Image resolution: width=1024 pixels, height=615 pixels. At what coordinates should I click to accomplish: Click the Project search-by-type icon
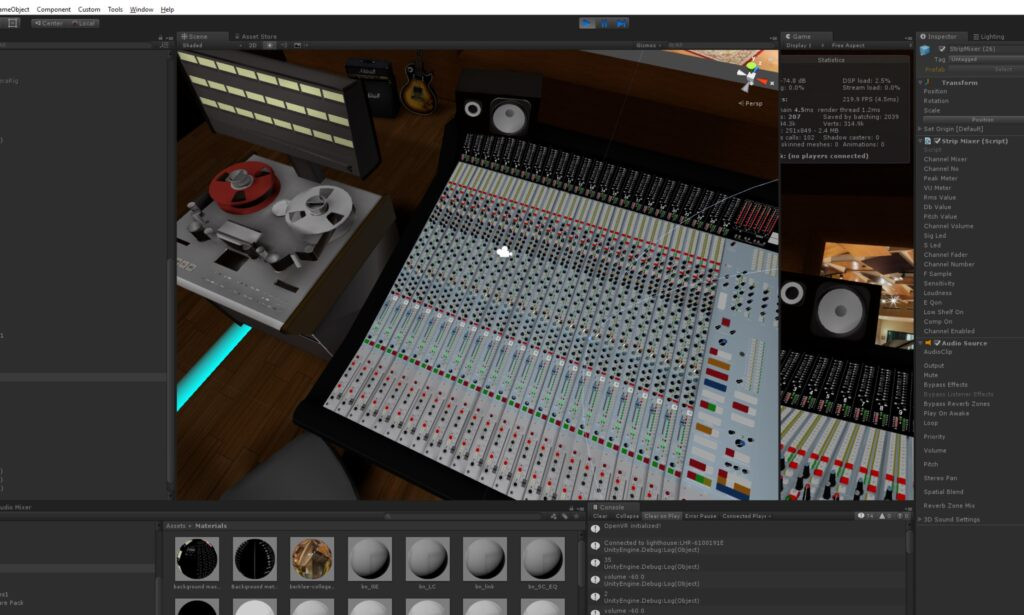554,516
